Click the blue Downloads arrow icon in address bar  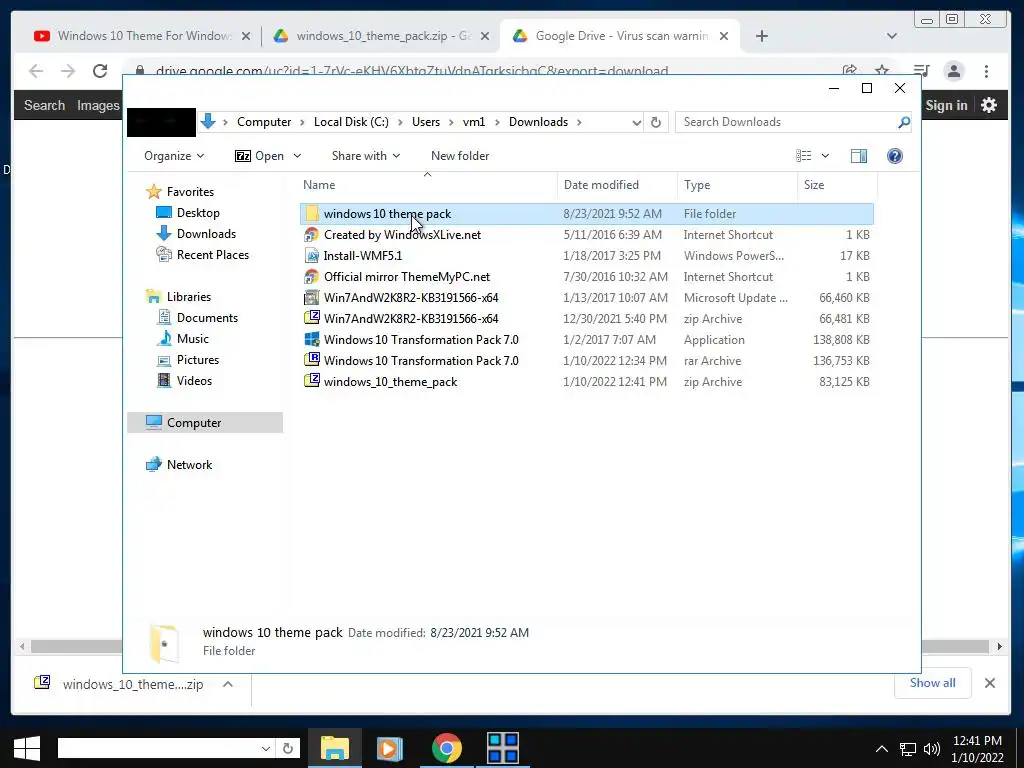click(x=208, y=121)
